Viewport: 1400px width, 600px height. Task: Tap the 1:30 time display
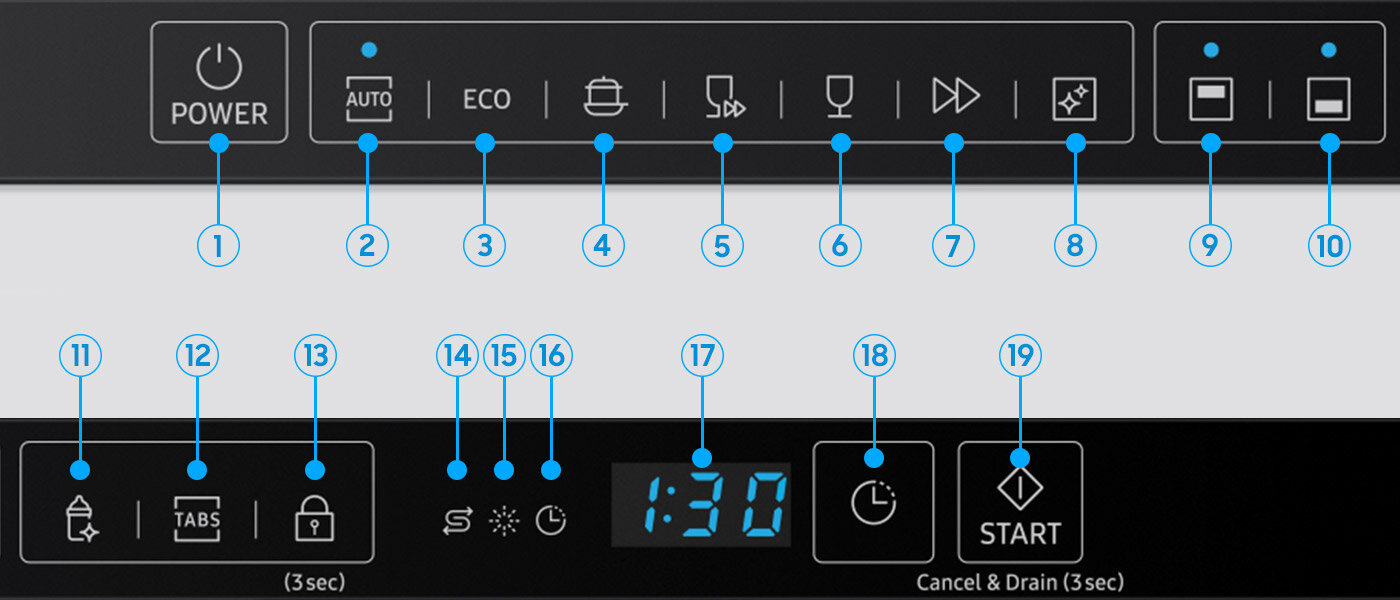tap(701, 504)
